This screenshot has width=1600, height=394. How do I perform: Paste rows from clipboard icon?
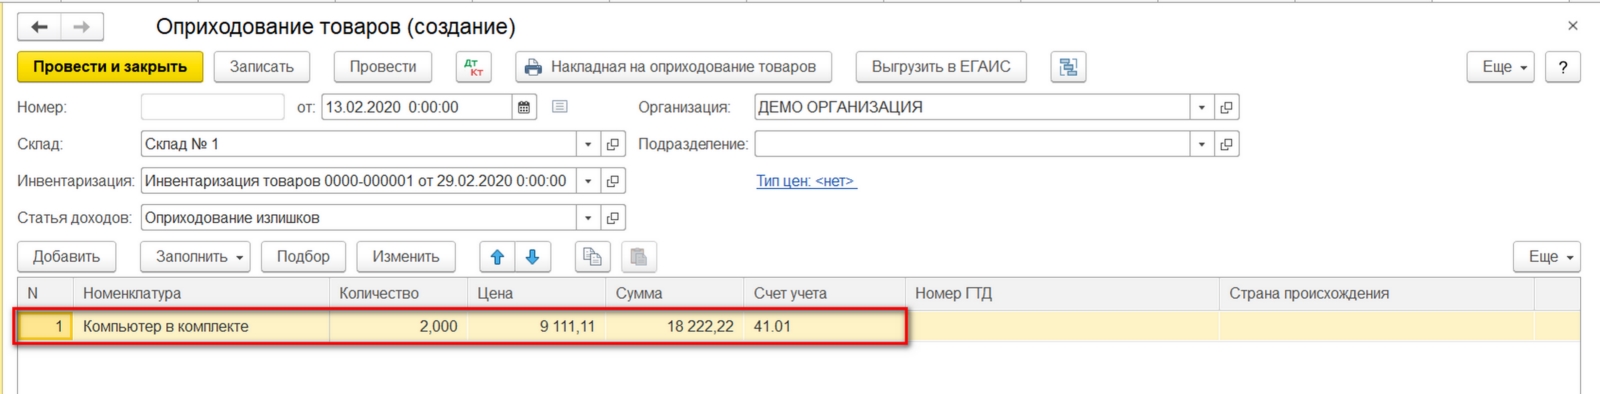pyautogui.click(x=638, y=257)
